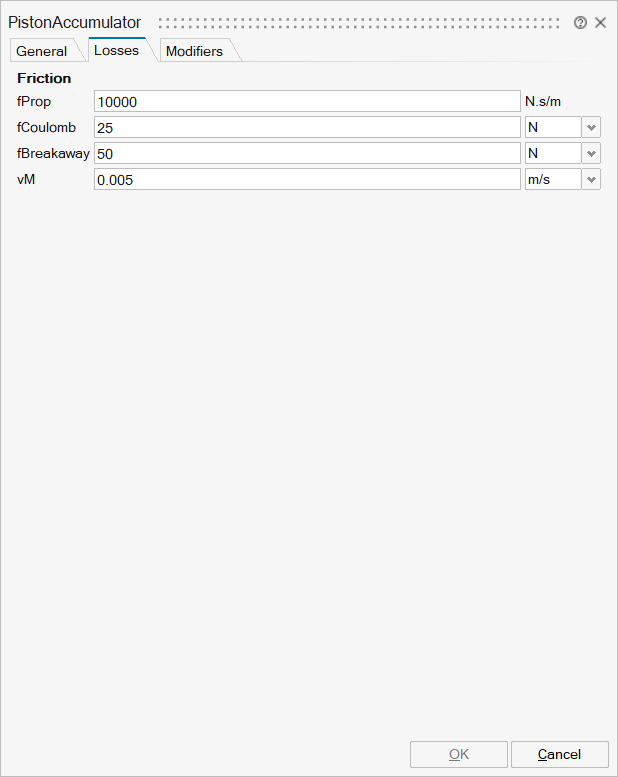This screenshot has width=618, height=777.
Task: Click the Cancel button
Action: coord(559,754)
